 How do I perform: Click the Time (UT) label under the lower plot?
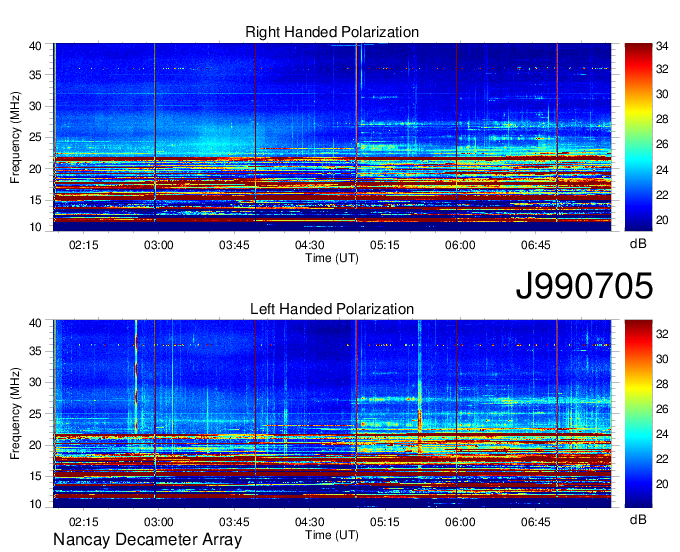pos(332,535)
